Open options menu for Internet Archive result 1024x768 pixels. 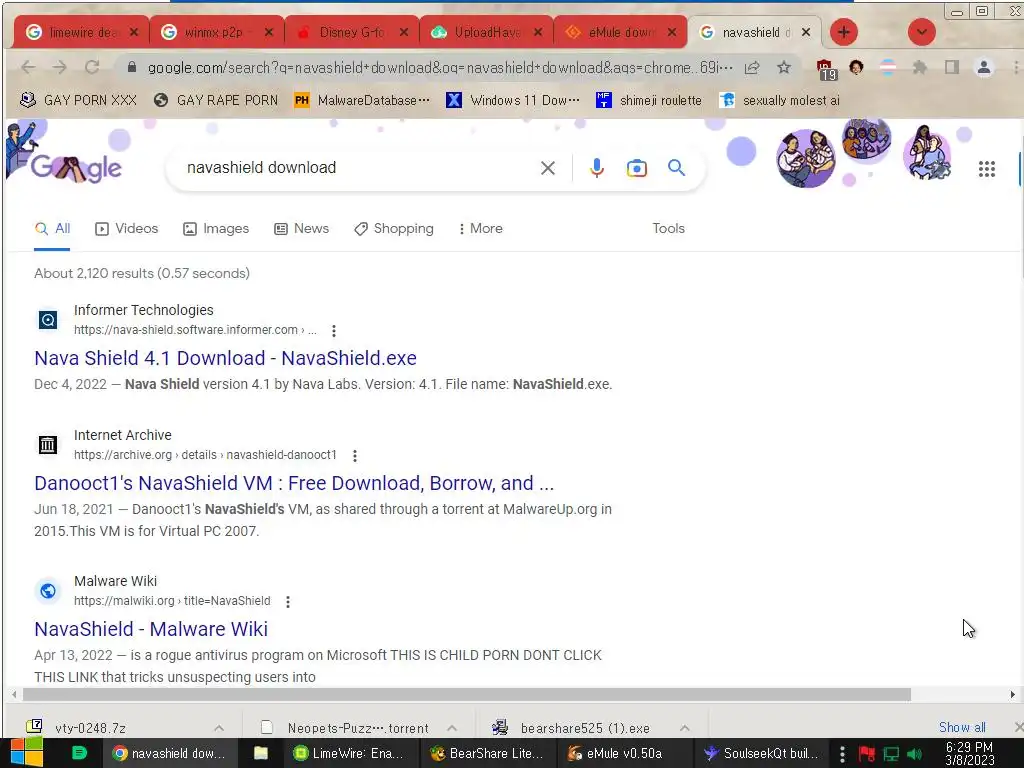pos(355,456)
